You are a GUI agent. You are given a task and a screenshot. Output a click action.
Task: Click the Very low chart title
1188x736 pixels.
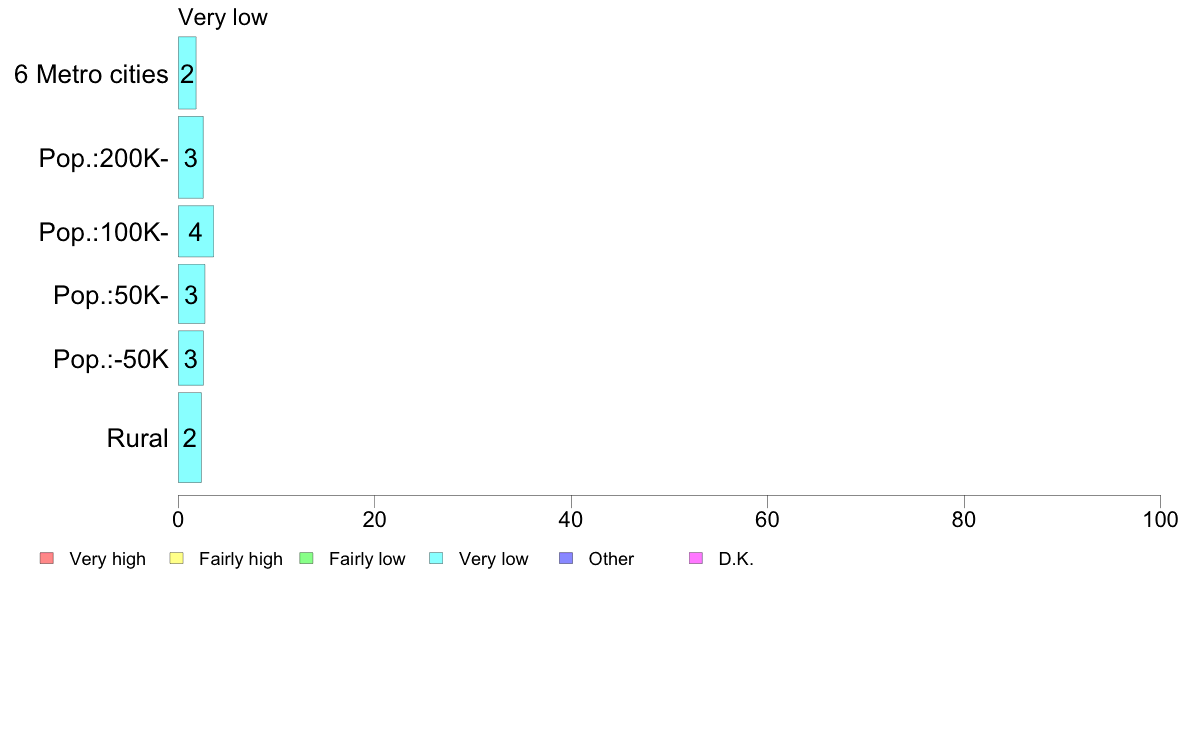tap(223, 17)
